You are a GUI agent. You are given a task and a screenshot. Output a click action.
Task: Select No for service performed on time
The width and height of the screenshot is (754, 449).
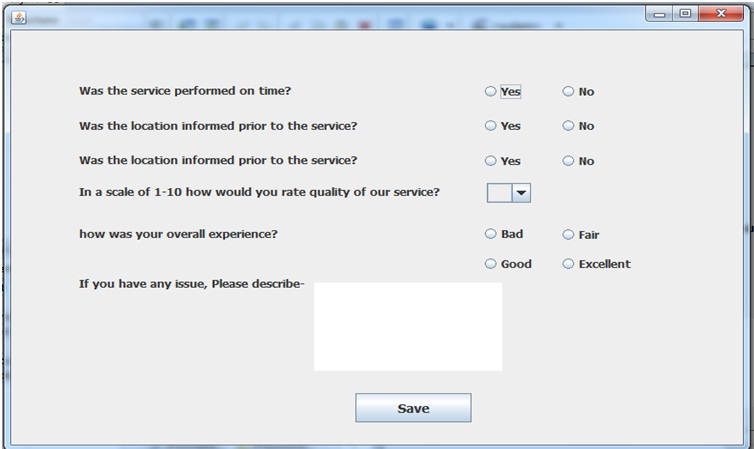(x=569, y=92)
